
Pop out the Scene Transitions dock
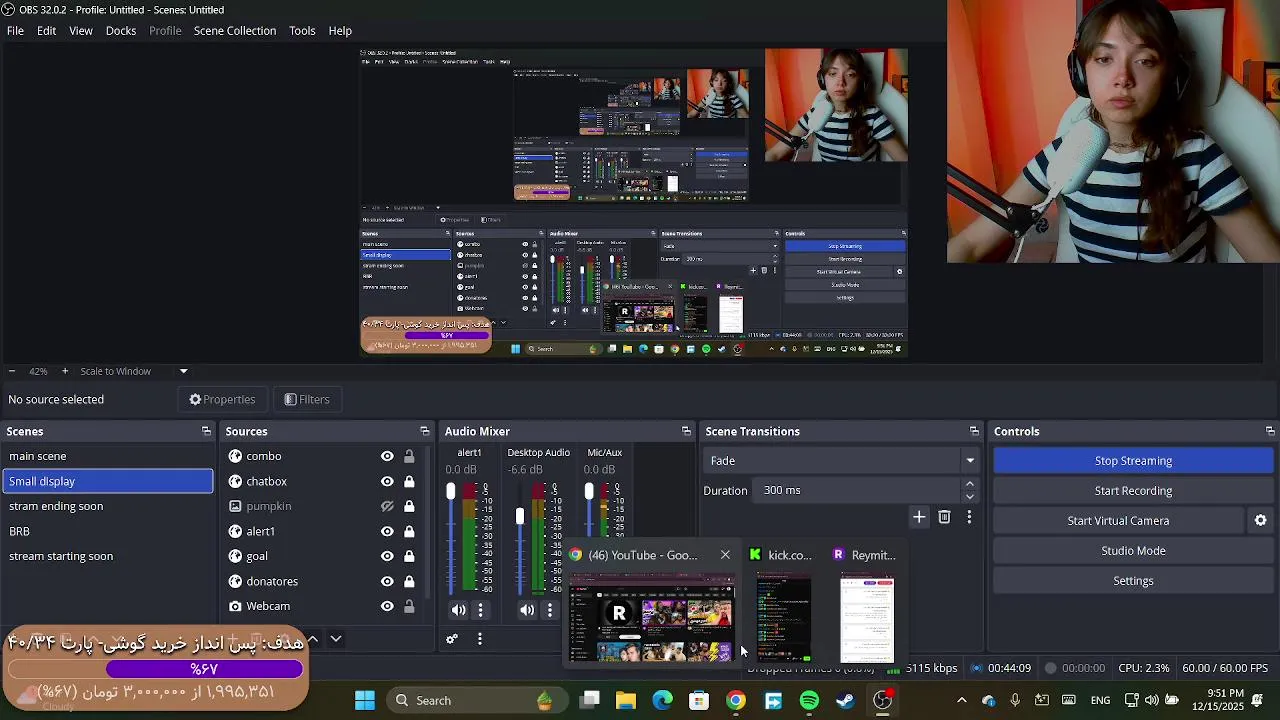(974, 431)
